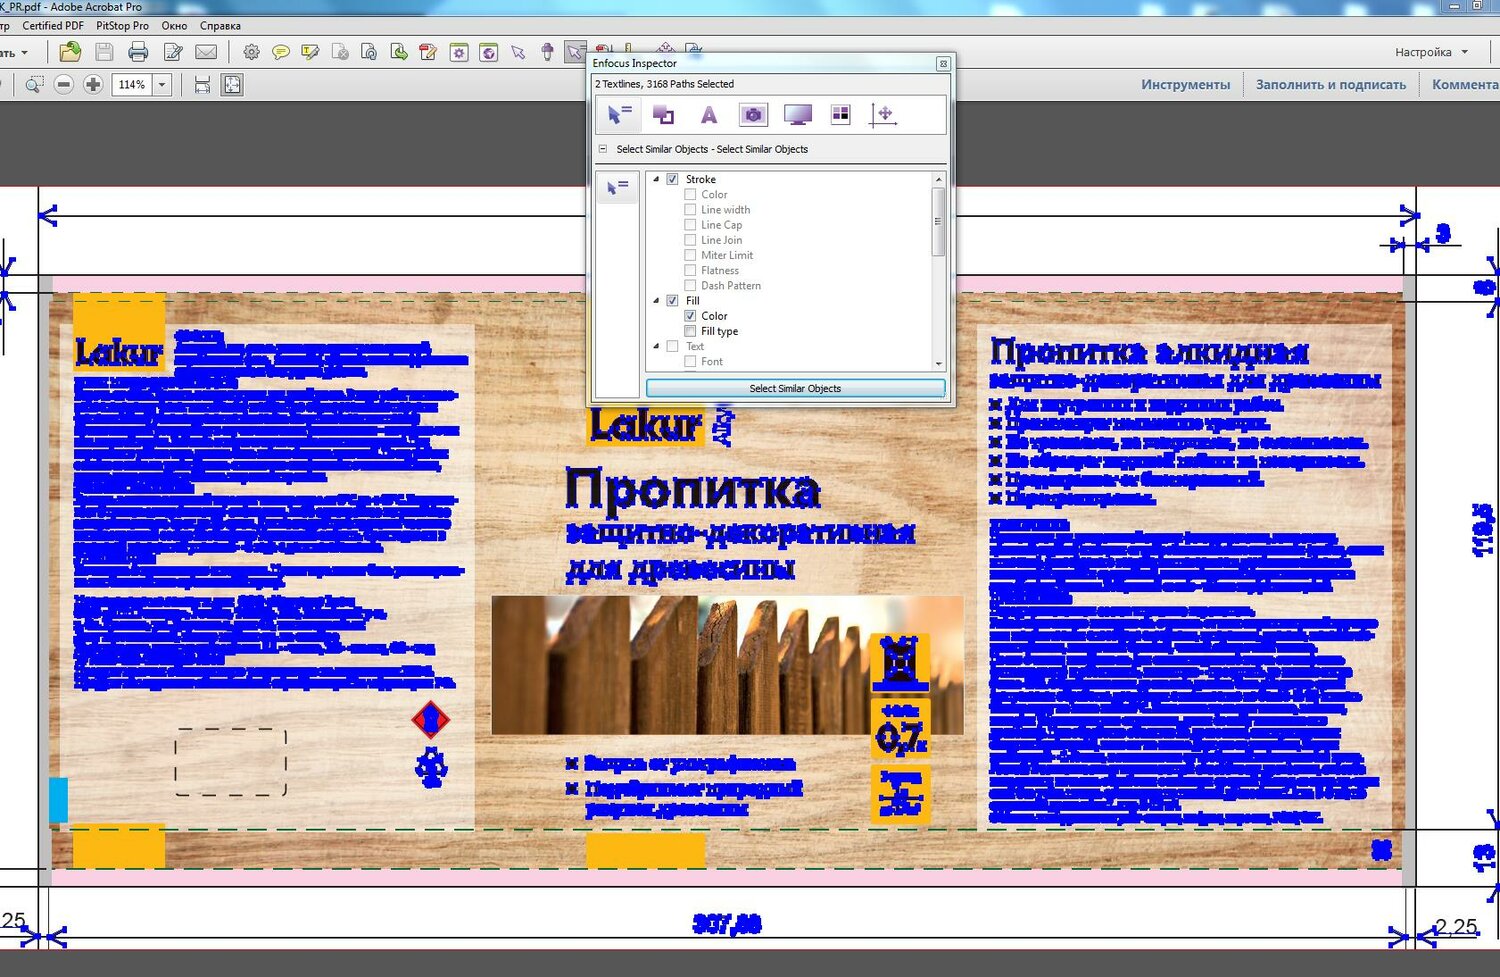
Task: Open the Инструменты pane
Action: [1185, 85]
